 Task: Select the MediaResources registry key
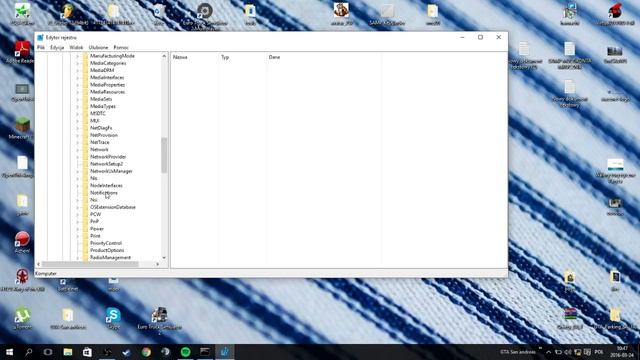[x=107, y=92]
